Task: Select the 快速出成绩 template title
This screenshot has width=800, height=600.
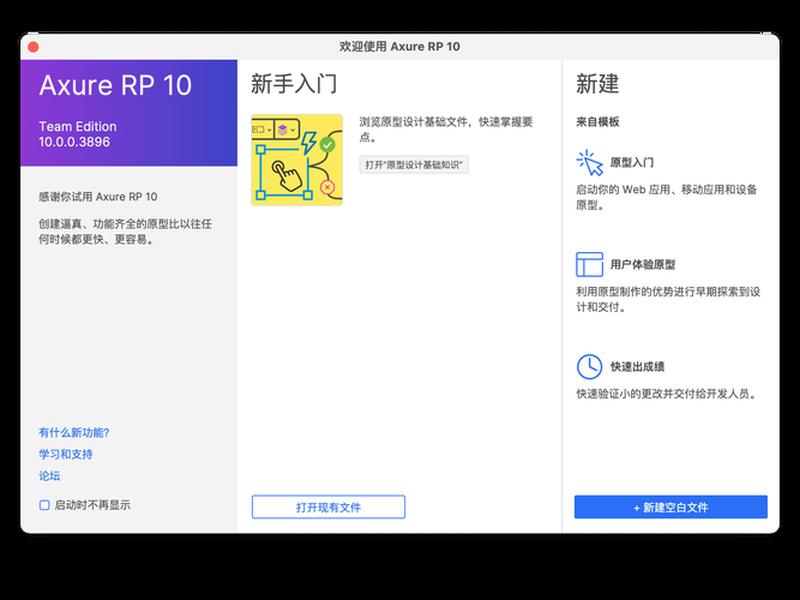Action: 637,366
